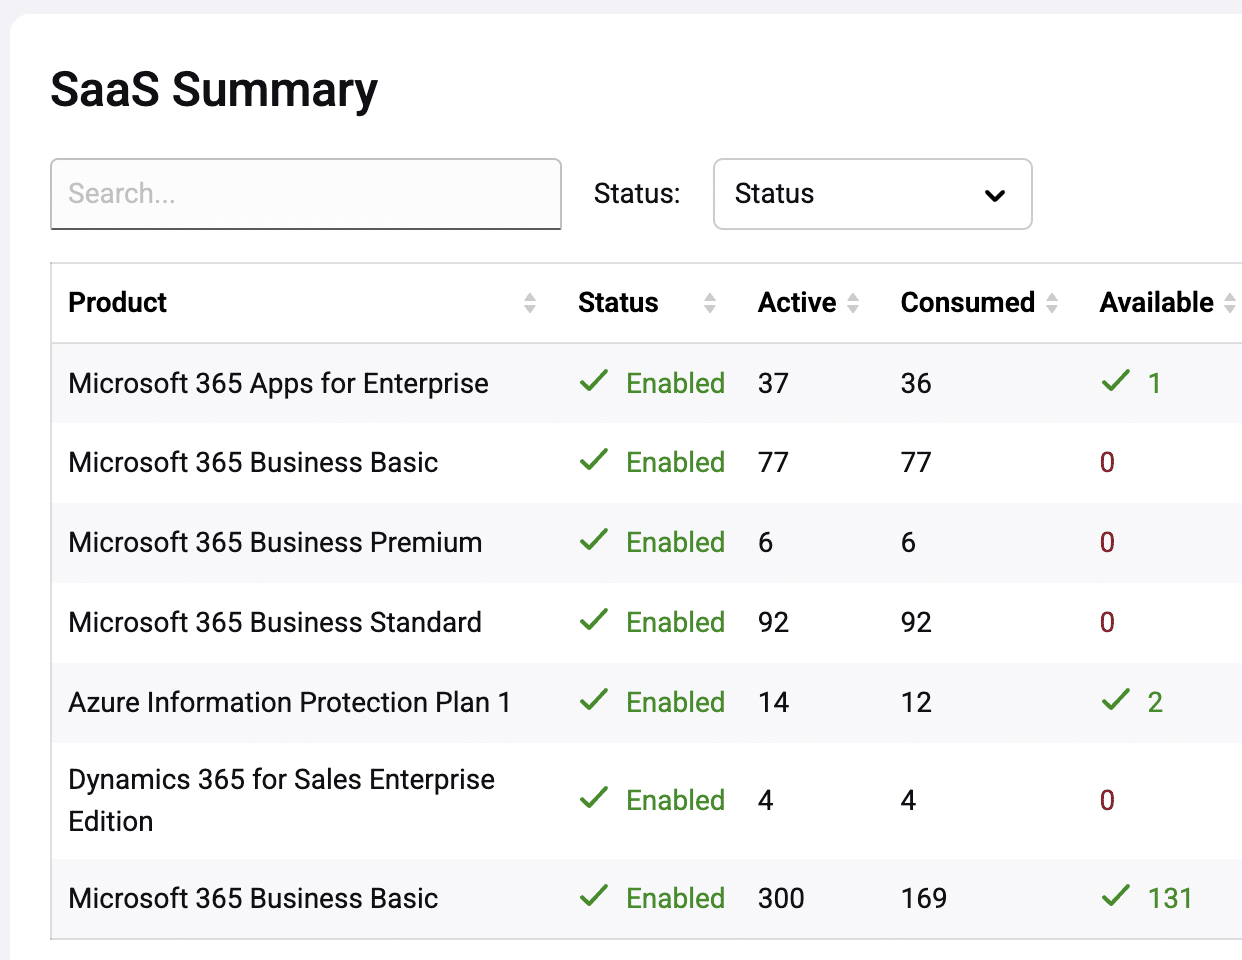1242x960 pixels.
Task: Click the Search input field
Action: pos(306,194)
